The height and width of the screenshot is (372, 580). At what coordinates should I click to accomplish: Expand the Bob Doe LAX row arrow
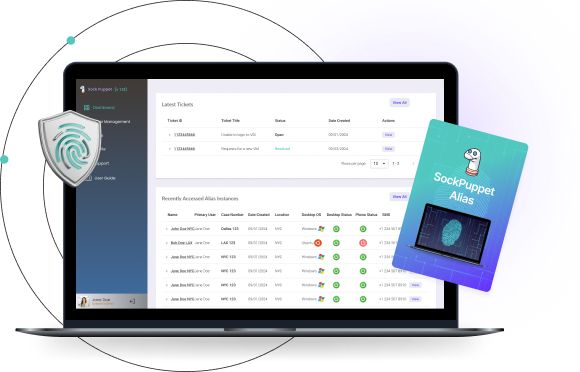coord(166,243)
